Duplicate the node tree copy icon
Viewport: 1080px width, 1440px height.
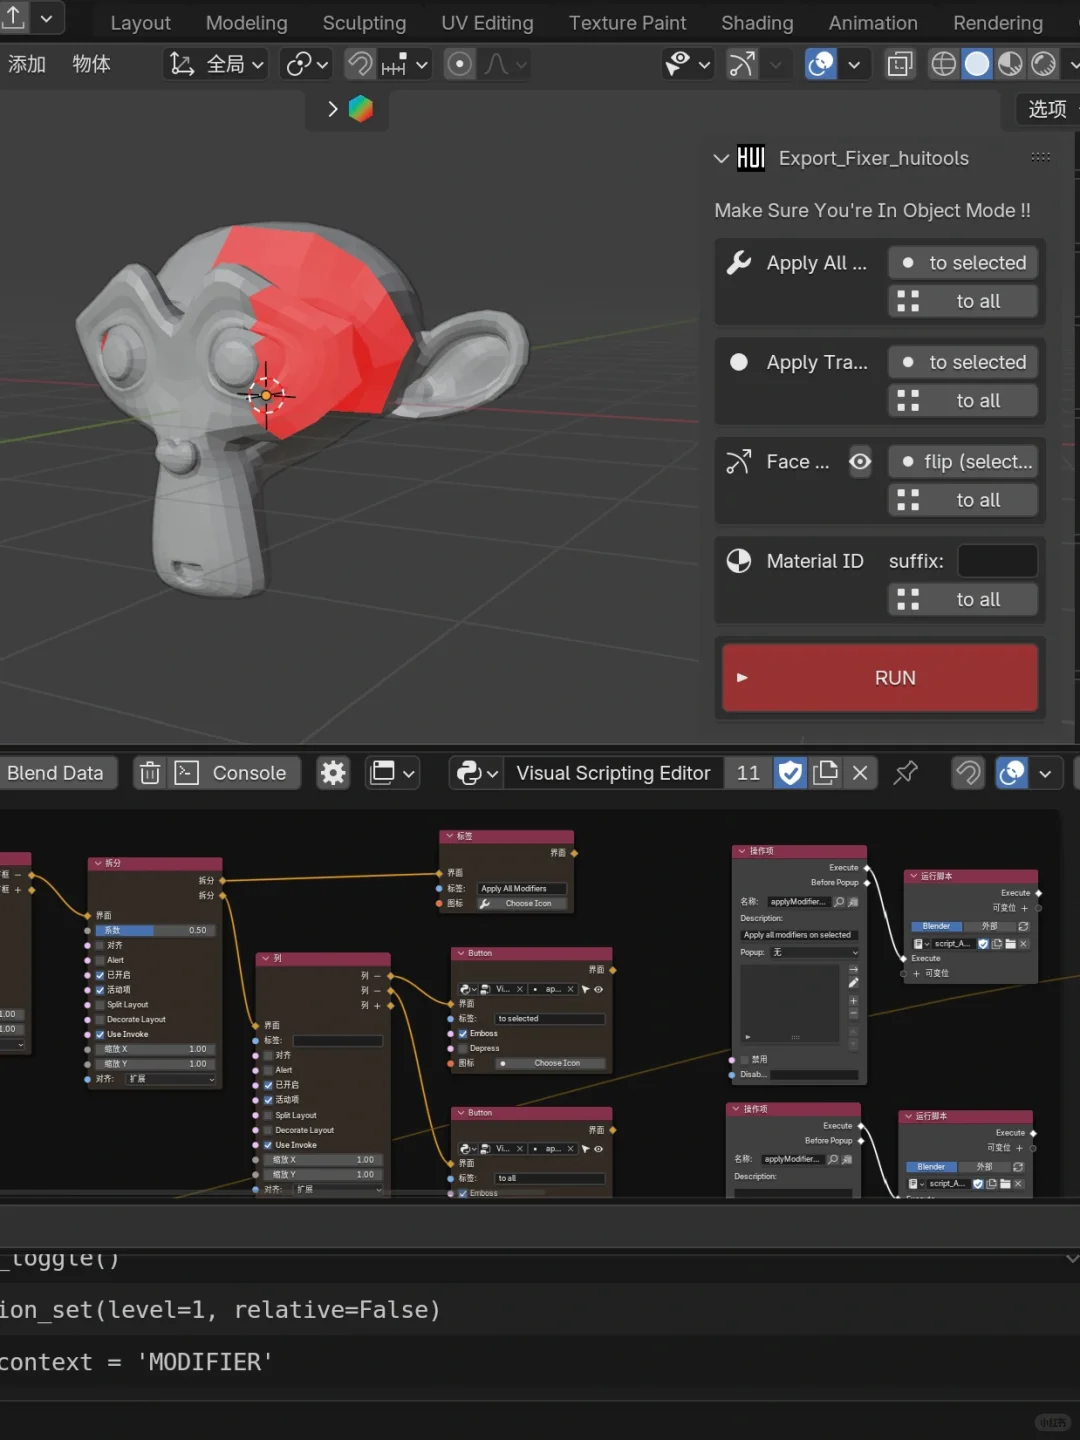pos(825,773)
